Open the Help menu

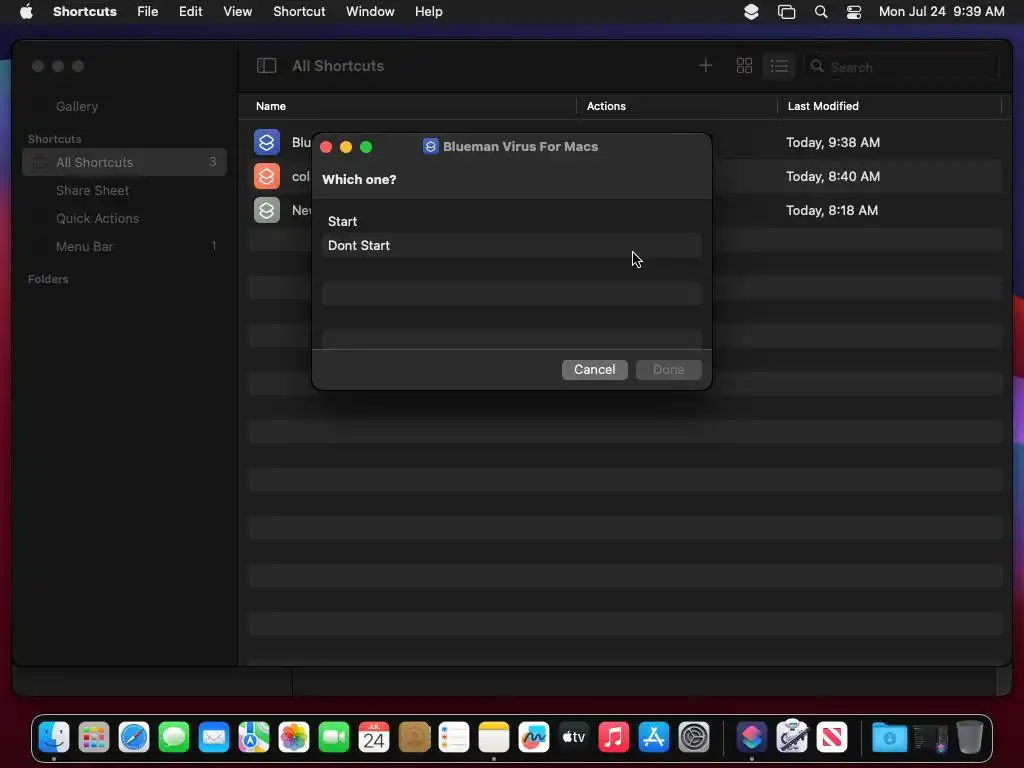(428, 12)
